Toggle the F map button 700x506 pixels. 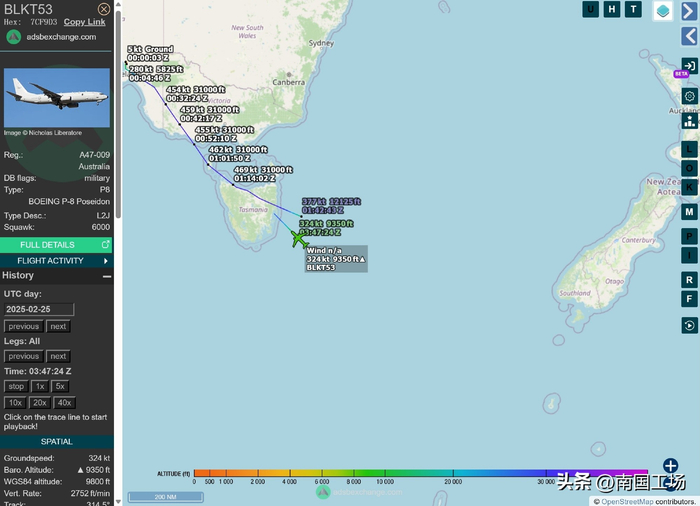tap(689, 299)
